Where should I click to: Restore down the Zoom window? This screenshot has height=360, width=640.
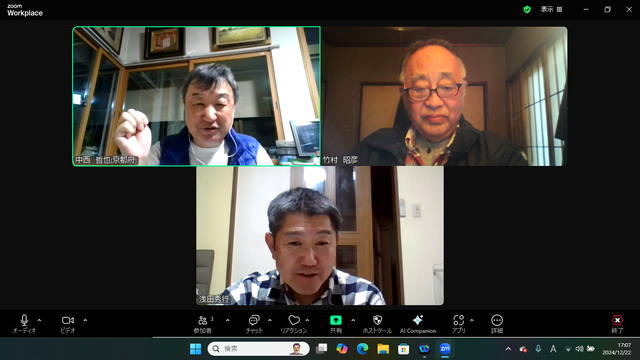click(x=607, y=9)
